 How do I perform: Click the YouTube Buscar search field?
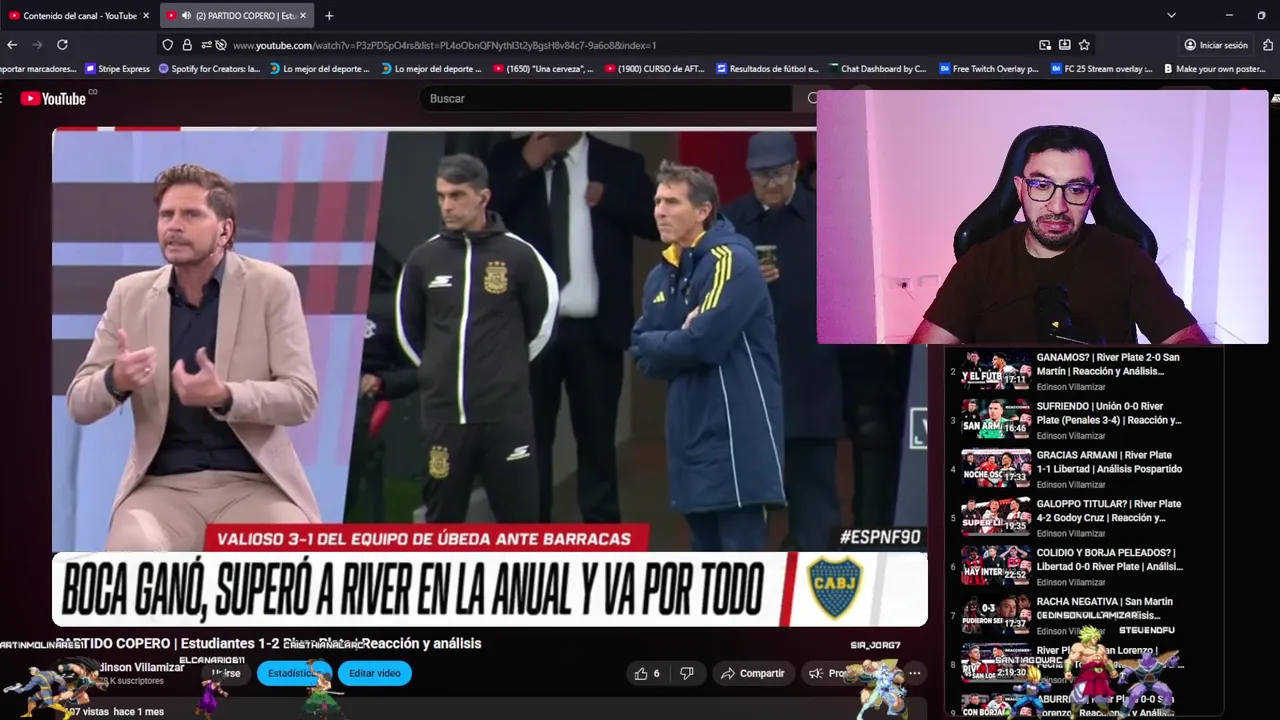(605, 98)
